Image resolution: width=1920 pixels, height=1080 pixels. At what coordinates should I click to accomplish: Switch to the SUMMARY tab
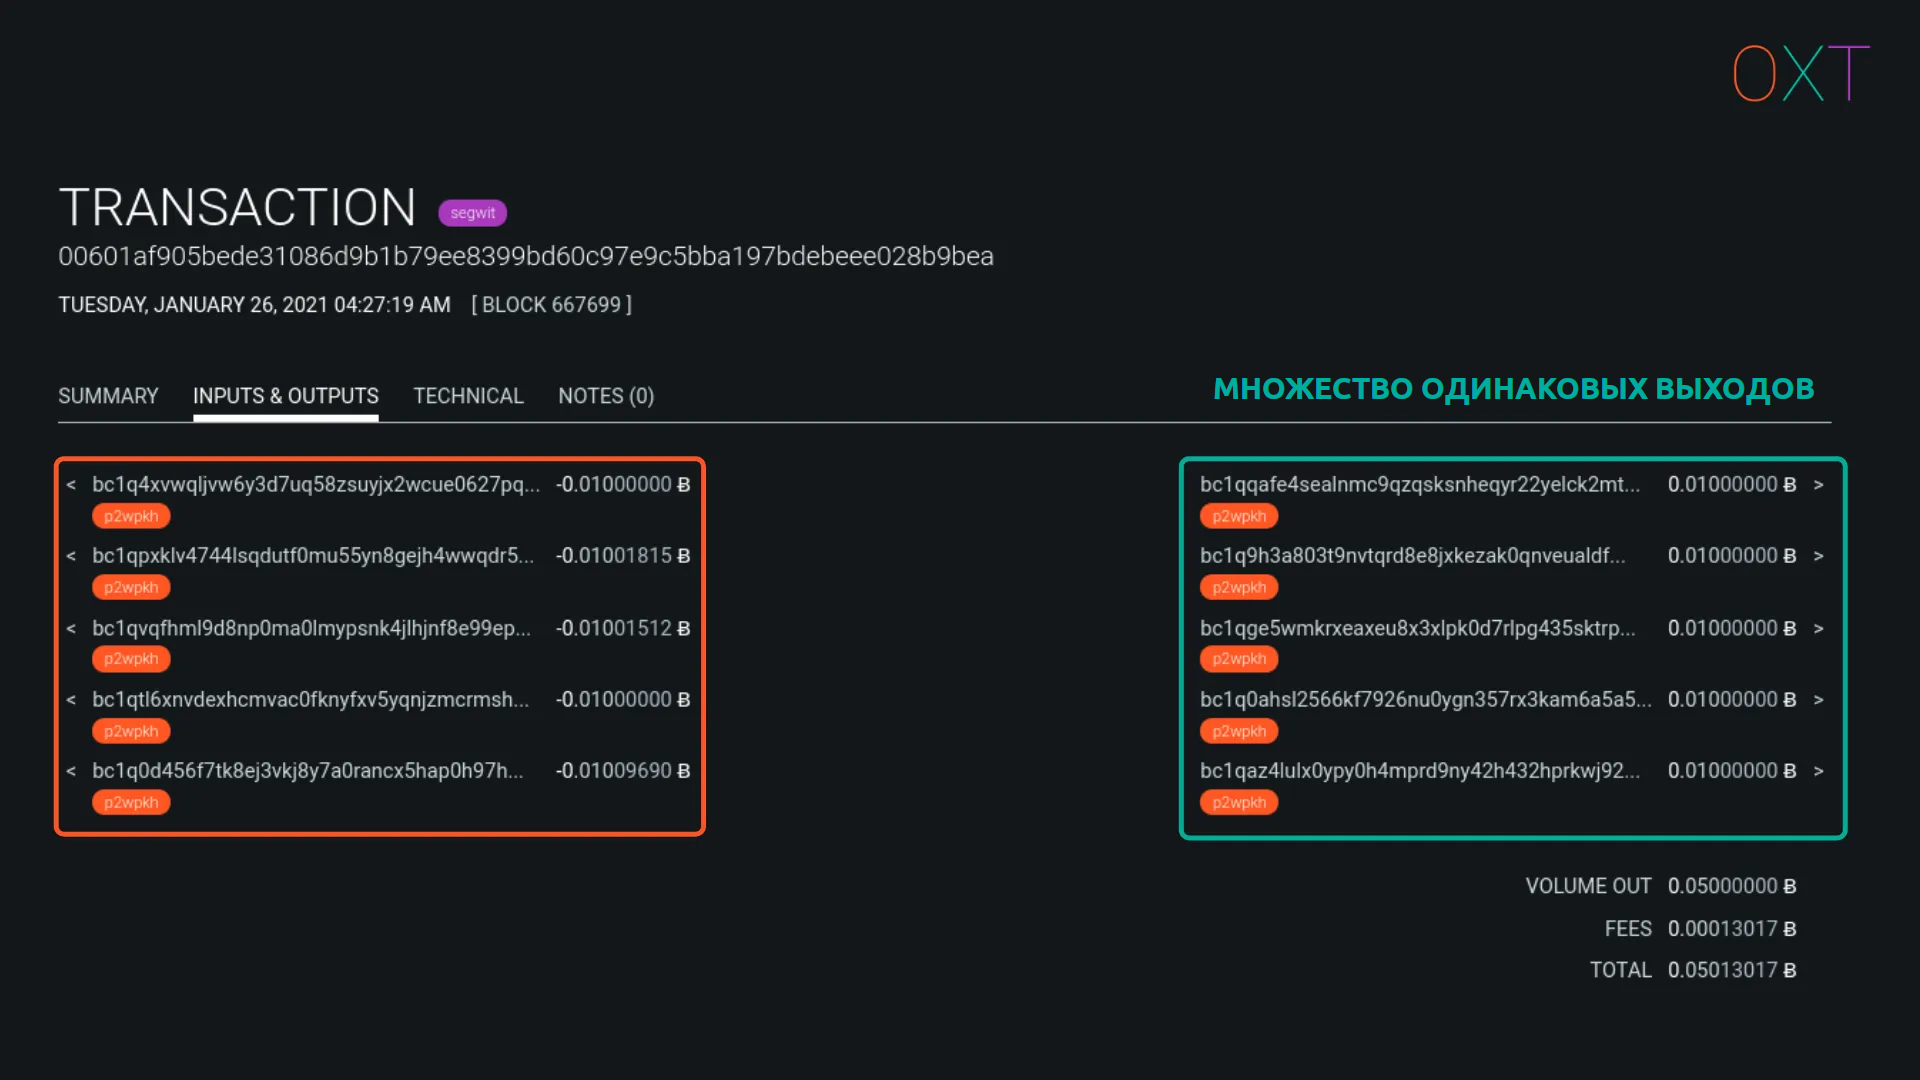108,396
